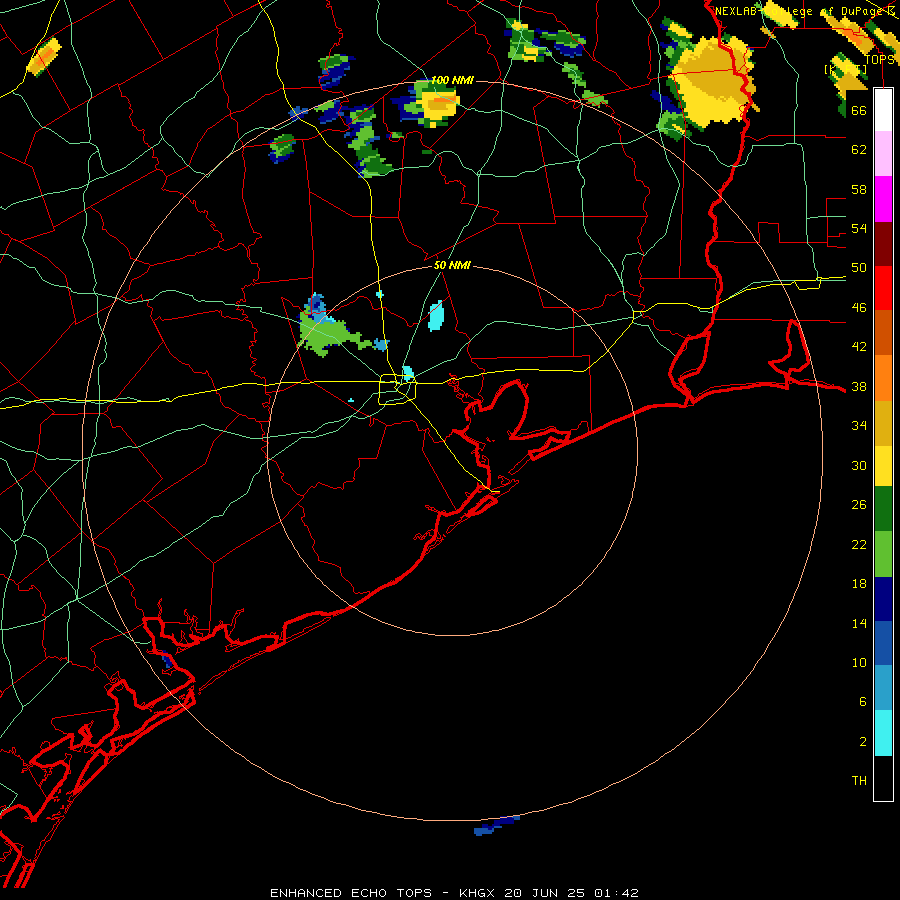Click the black TH legend swatch
This screenshot has width=900, height=900.
tap(883, 778)
